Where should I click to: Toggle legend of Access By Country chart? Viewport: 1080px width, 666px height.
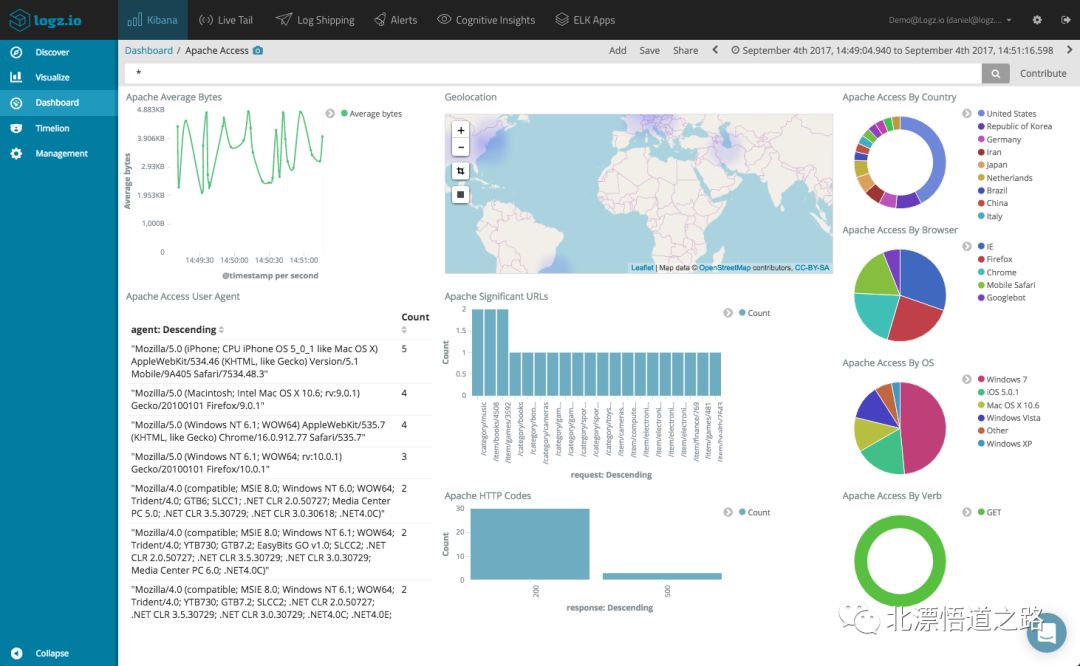pos(966,114)
